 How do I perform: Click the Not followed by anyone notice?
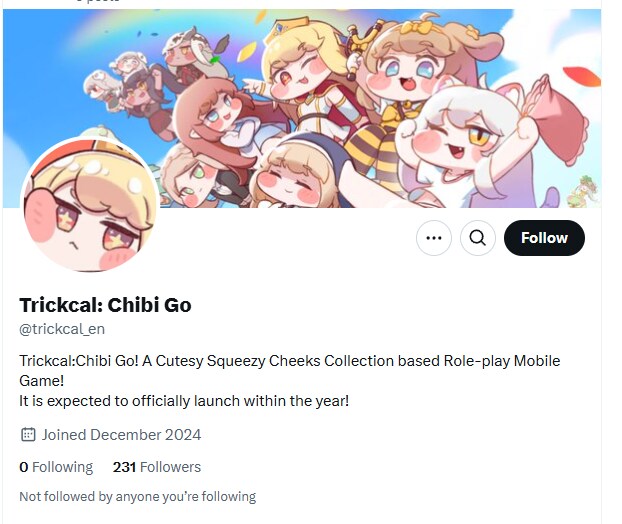point(138,497)
